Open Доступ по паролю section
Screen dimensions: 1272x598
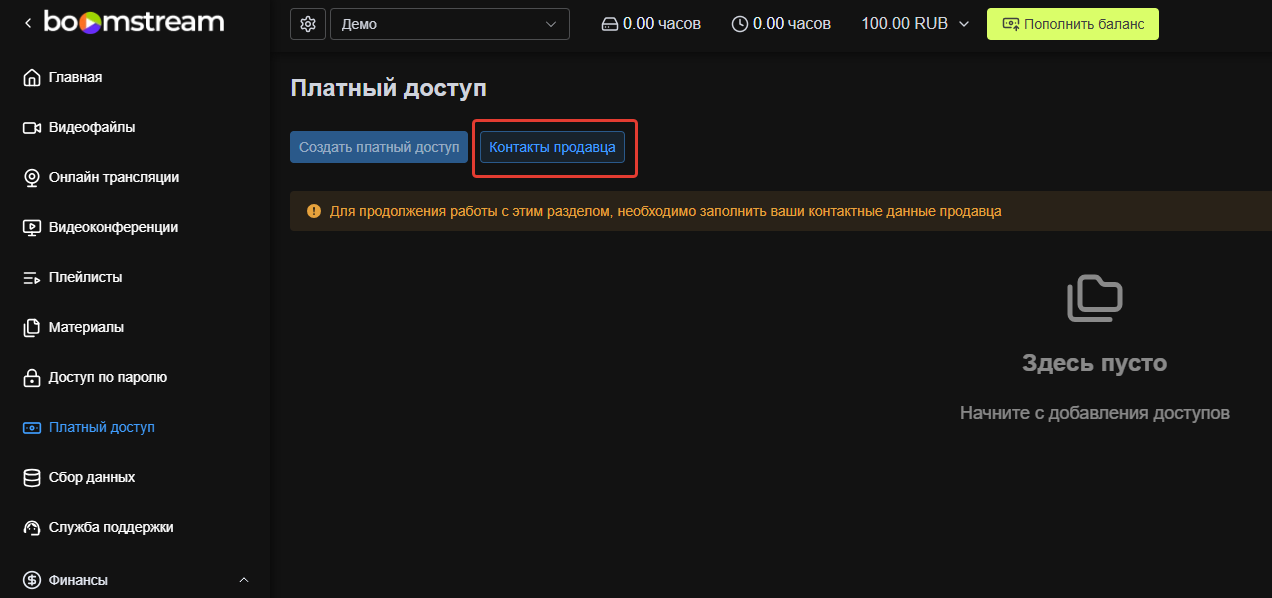coord(108,377)
